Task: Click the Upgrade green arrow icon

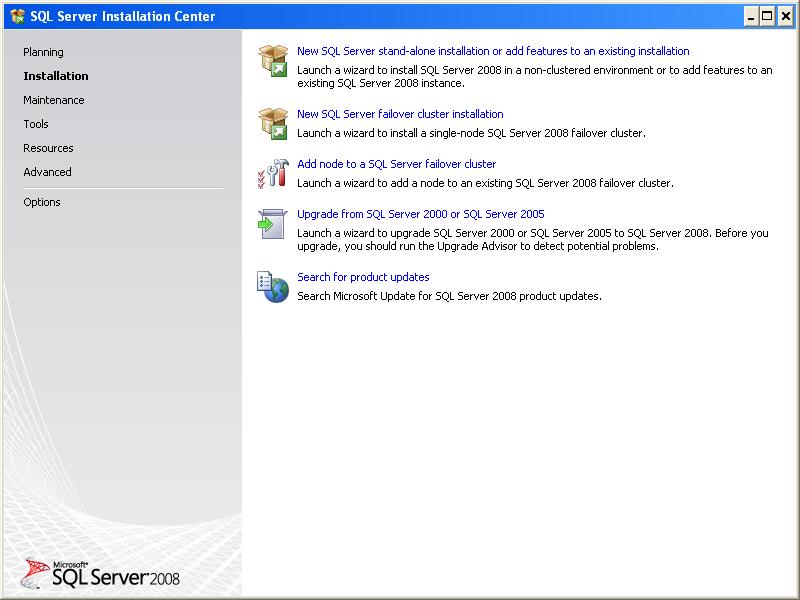Action: click(x=273, y=223)
